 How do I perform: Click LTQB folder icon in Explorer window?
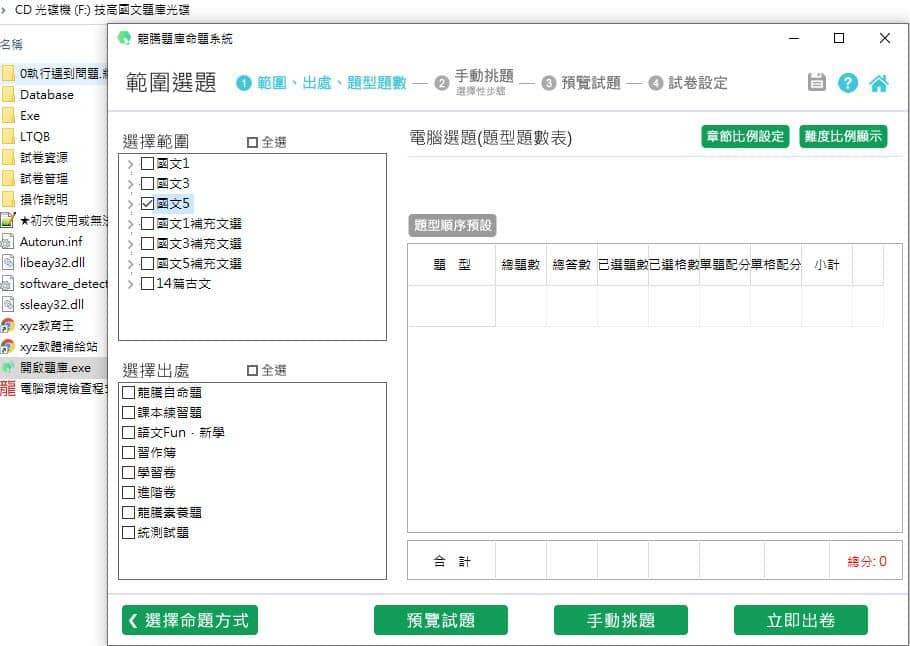(x=8, y=136)
